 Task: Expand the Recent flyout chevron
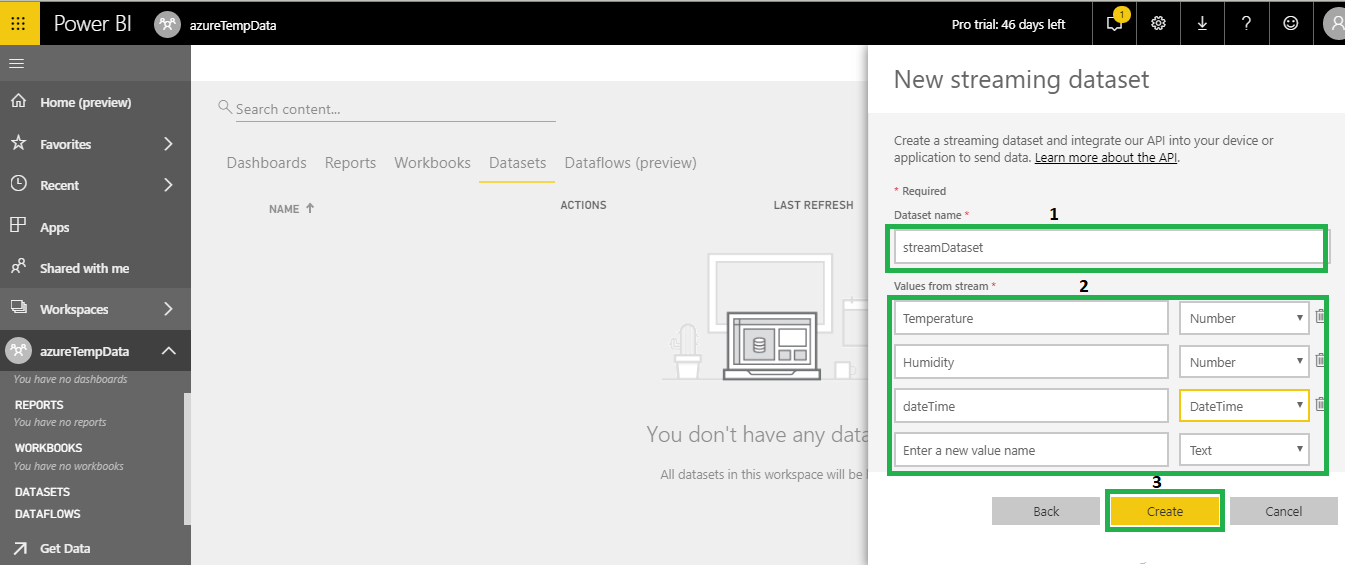[x=168, y=185]
